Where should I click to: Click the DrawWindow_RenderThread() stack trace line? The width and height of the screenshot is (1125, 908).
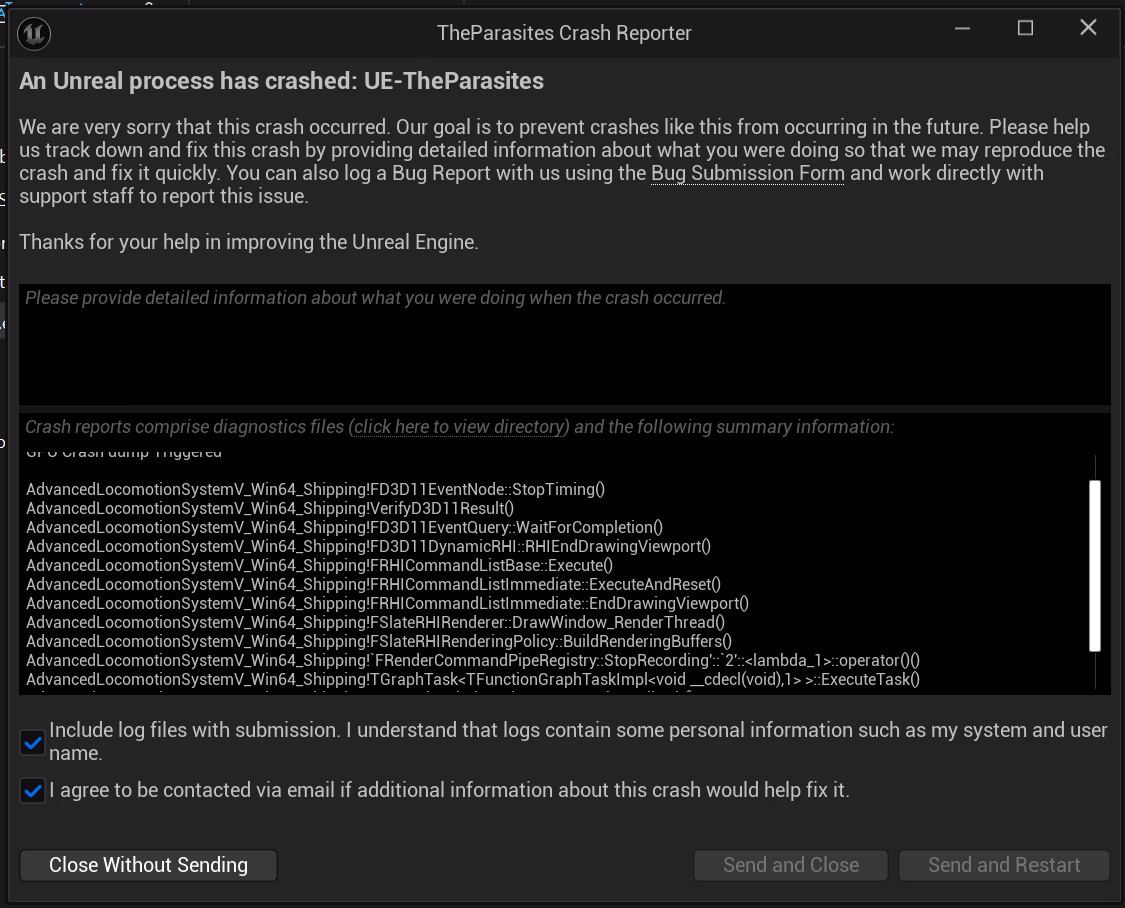click(375, 622)
